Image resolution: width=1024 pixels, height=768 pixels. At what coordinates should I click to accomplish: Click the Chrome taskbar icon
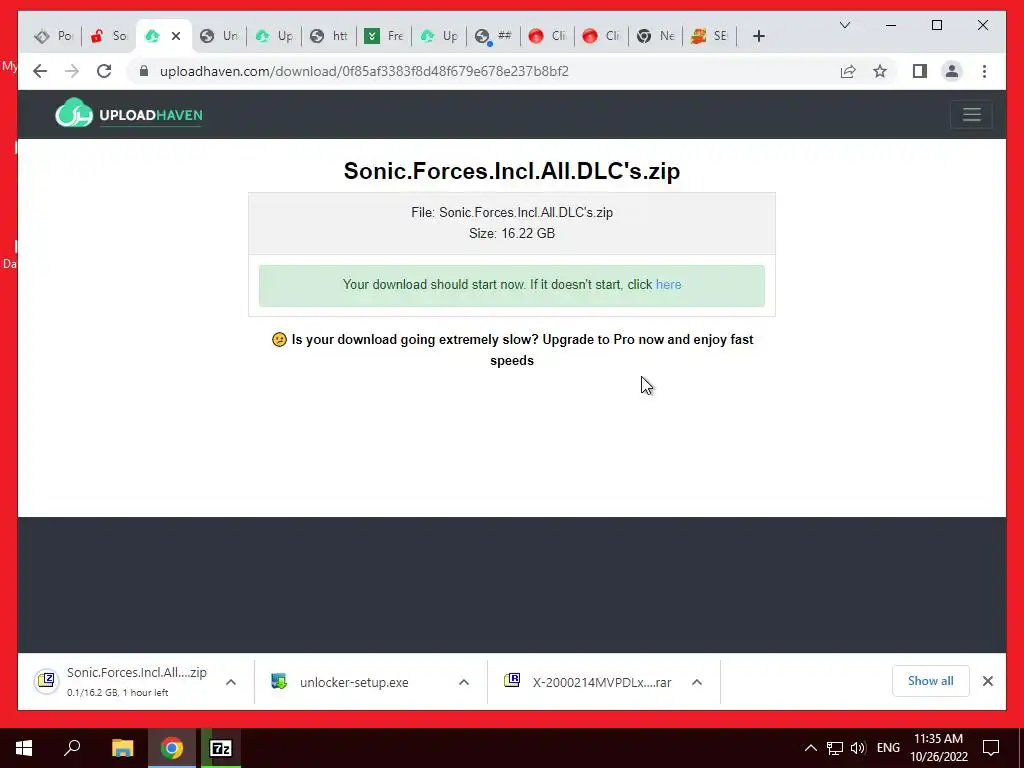172,748
